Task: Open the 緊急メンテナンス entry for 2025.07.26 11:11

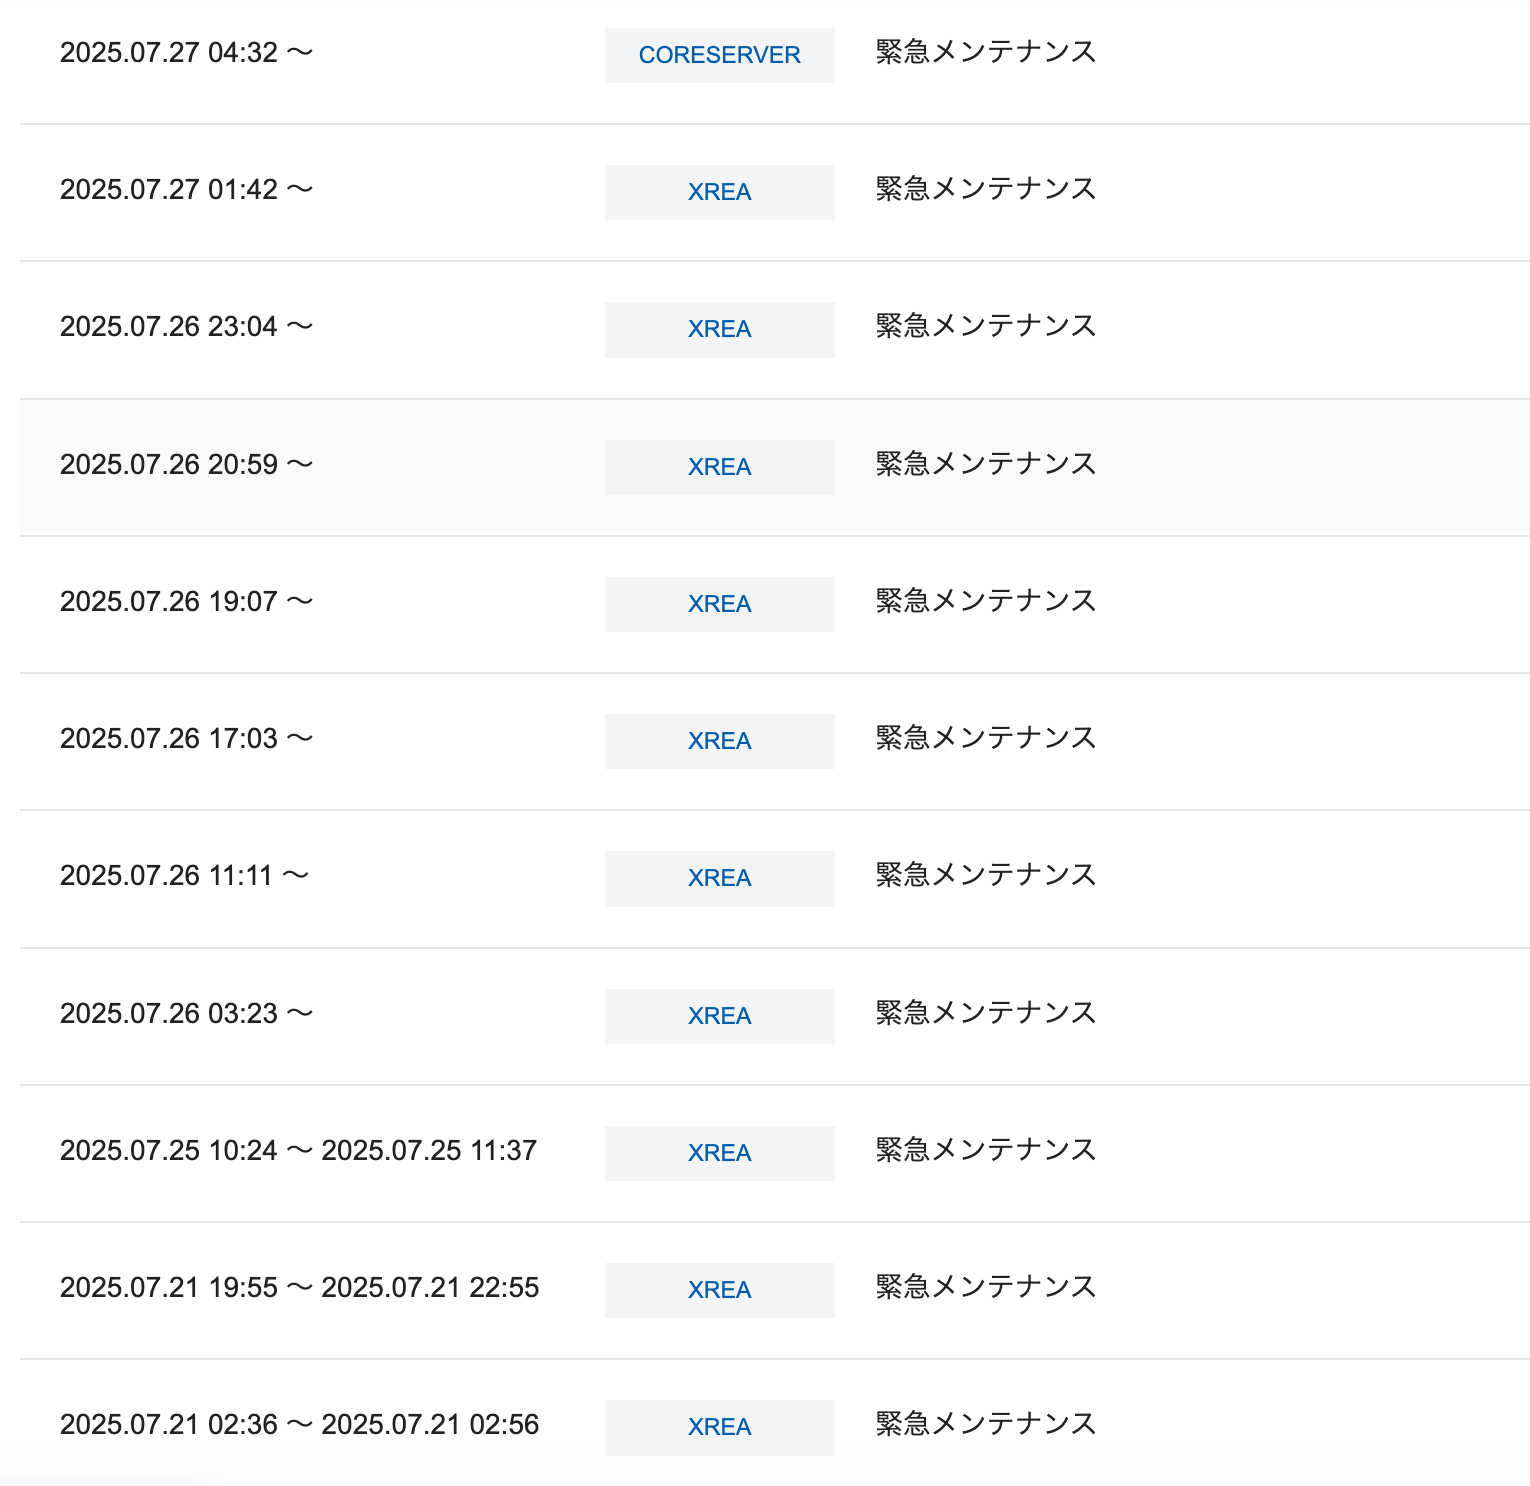Action: click(x=986, y=875)
